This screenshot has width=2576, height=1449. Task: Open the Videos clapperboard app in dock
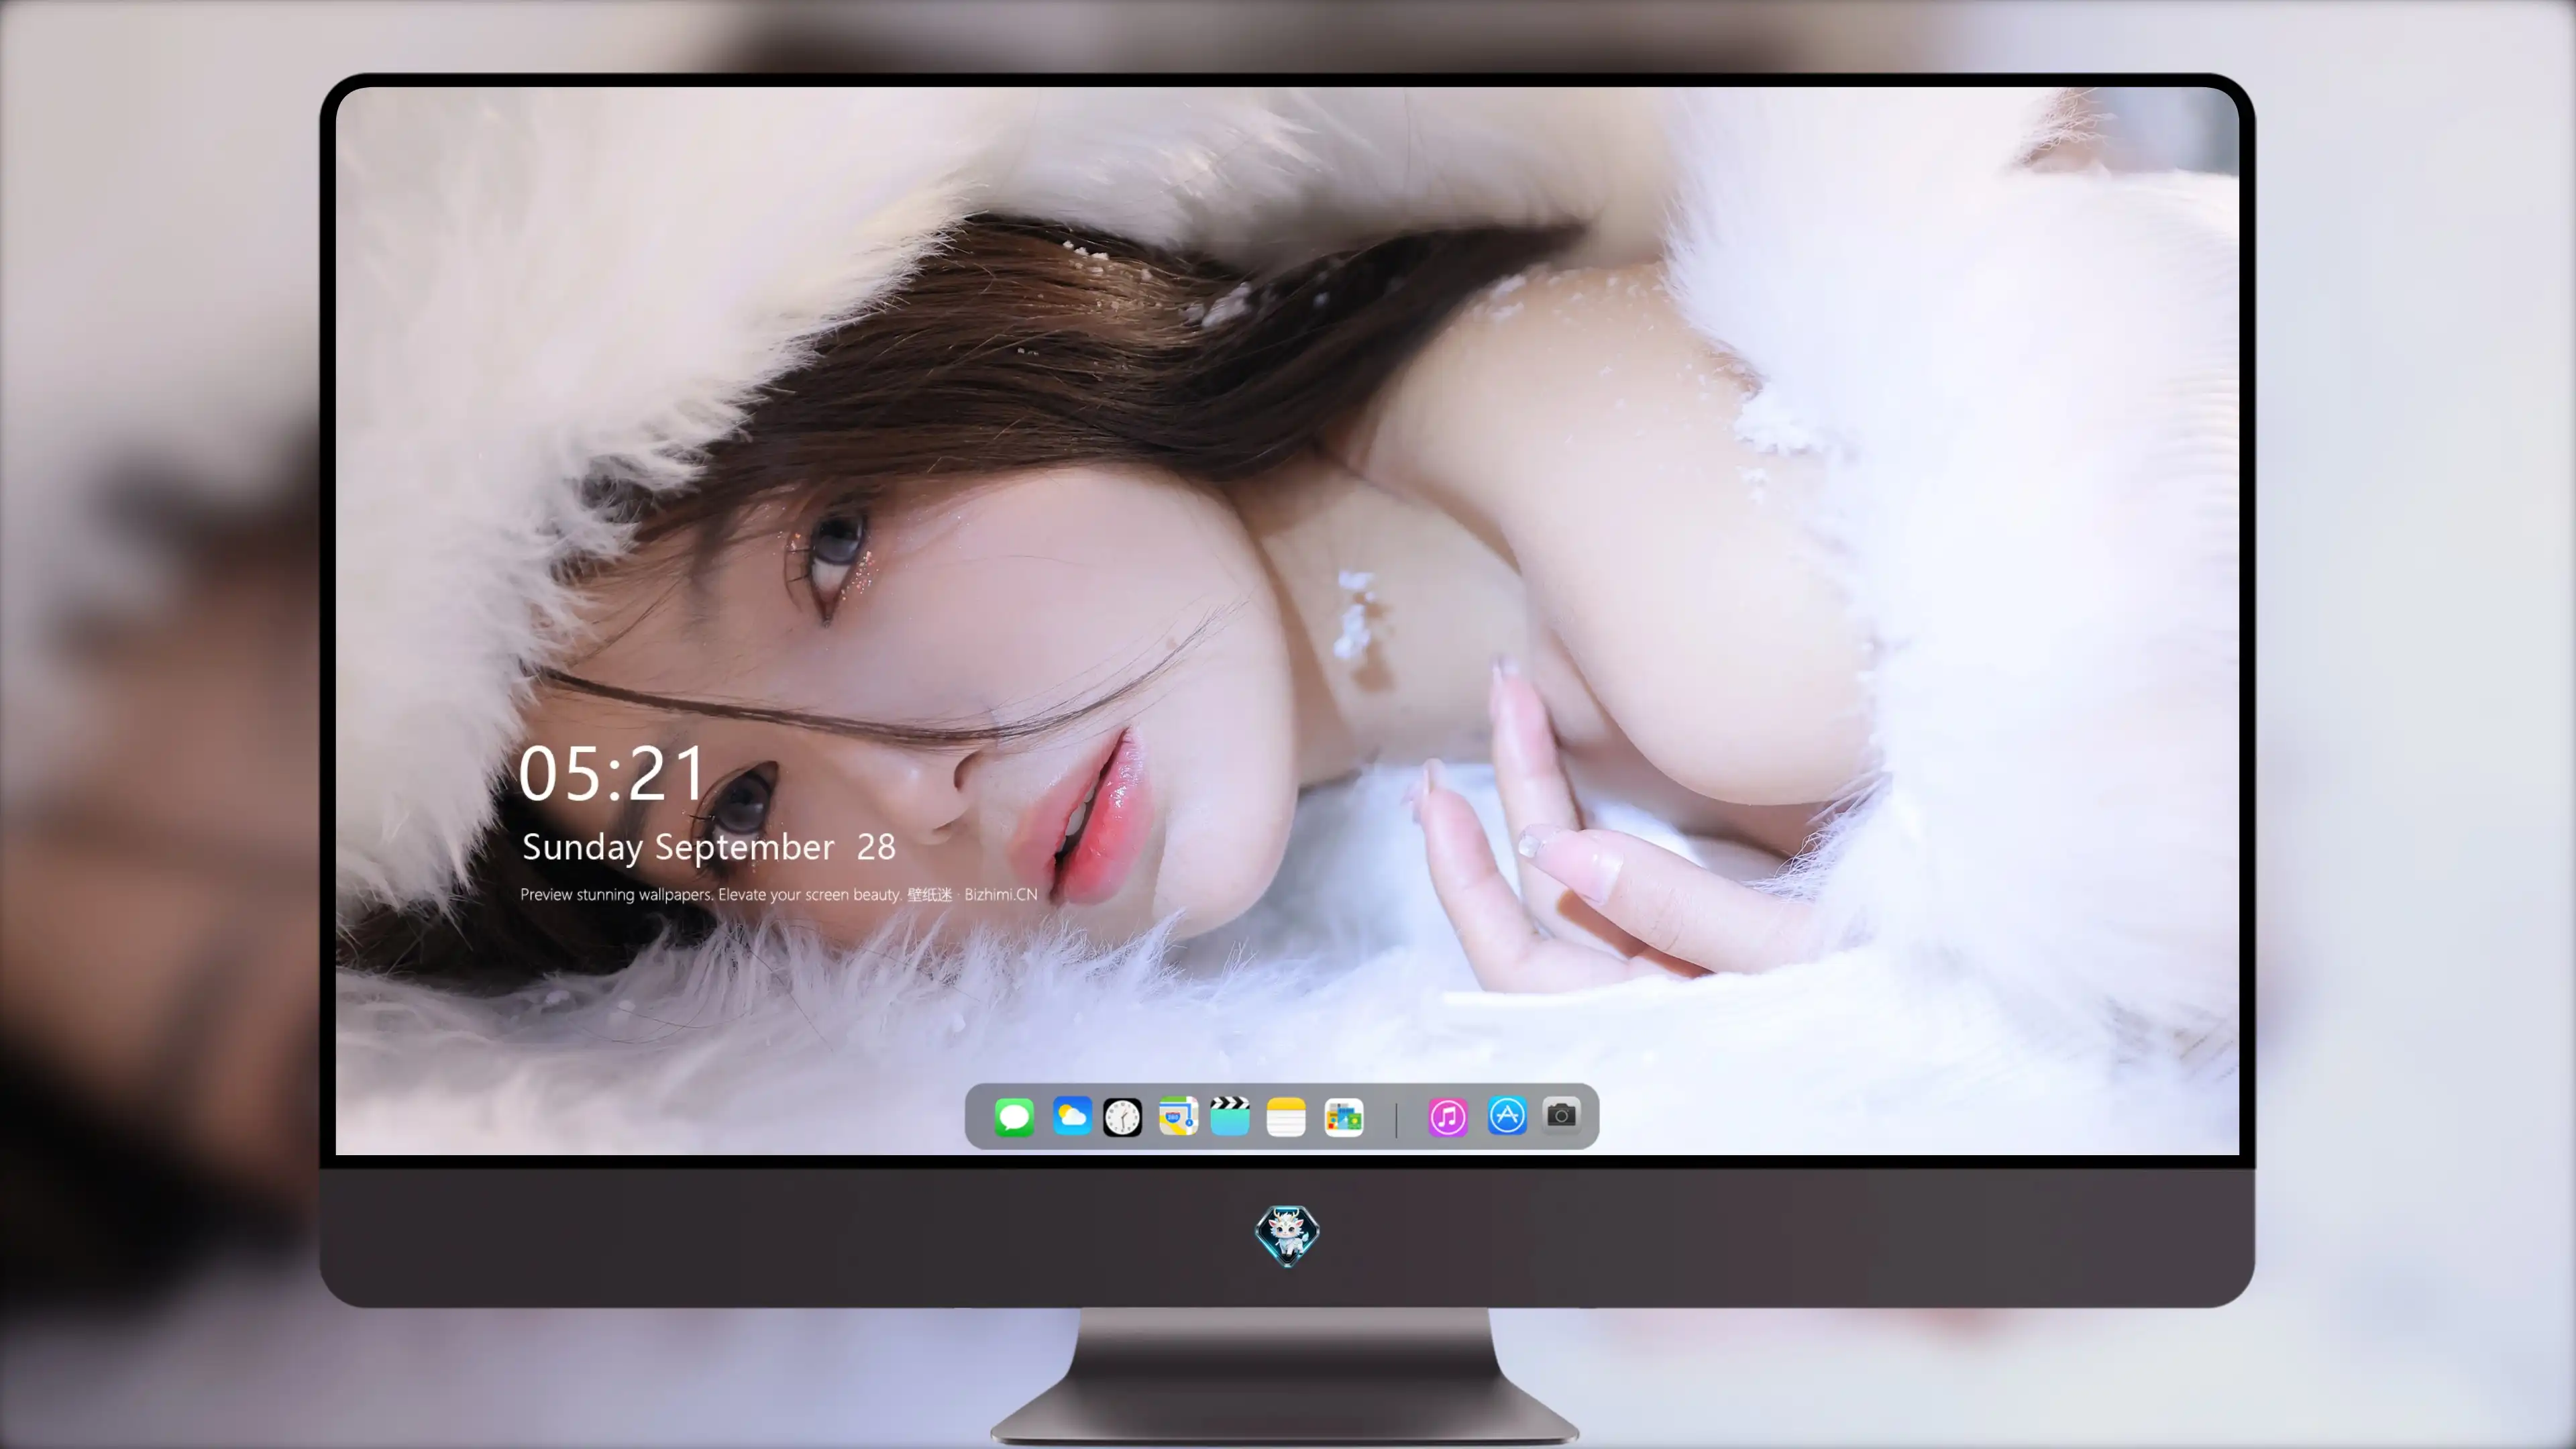point(1230,1116)
